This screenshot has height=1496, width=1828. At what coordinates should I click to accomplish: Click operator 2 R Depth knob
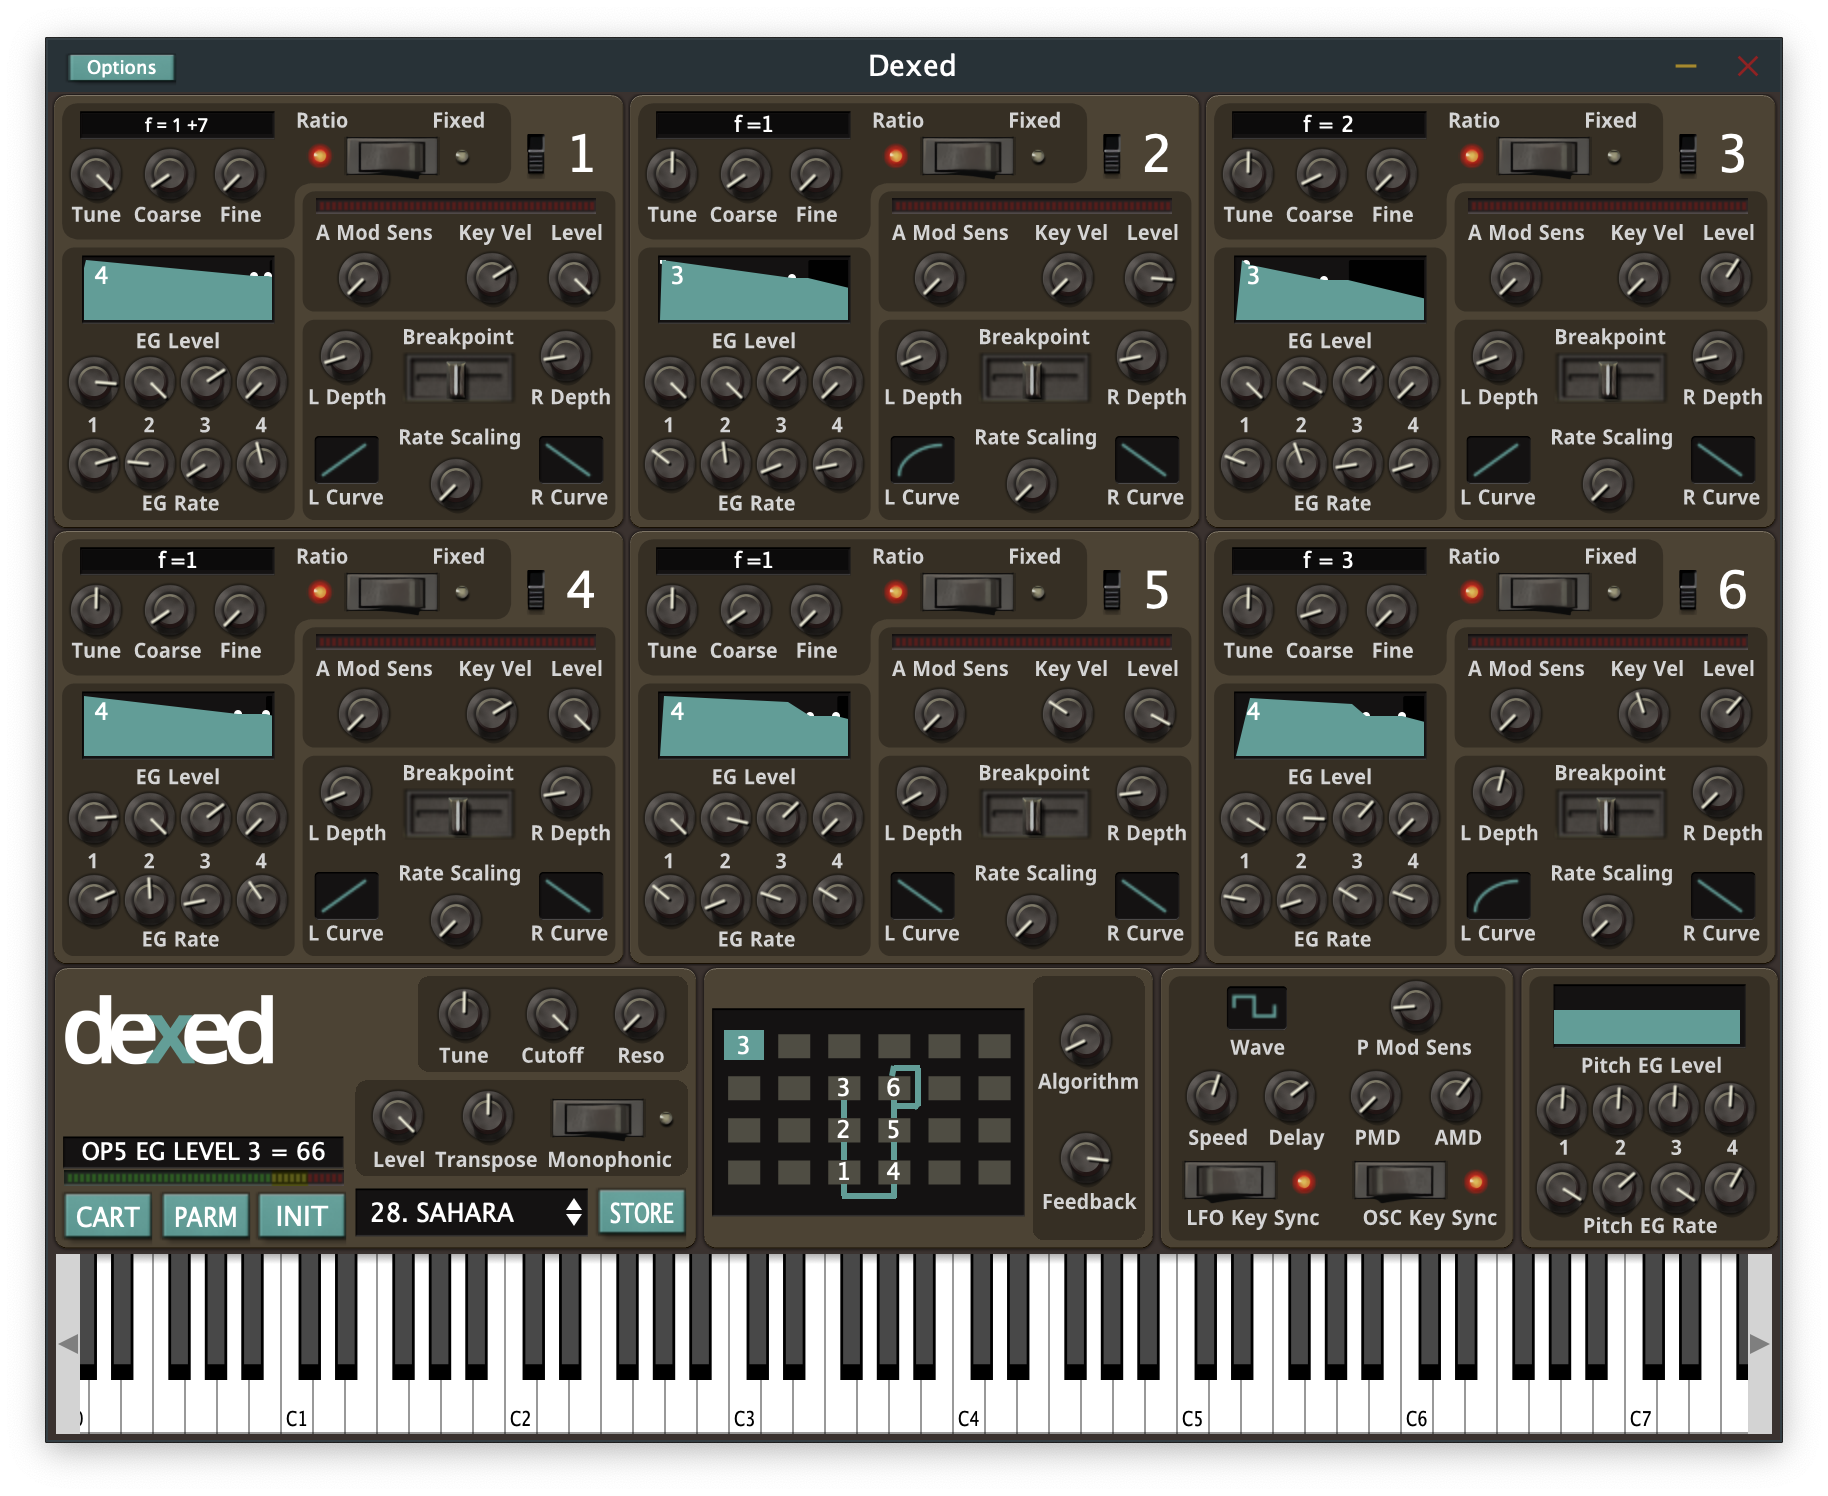(1141, 356)
